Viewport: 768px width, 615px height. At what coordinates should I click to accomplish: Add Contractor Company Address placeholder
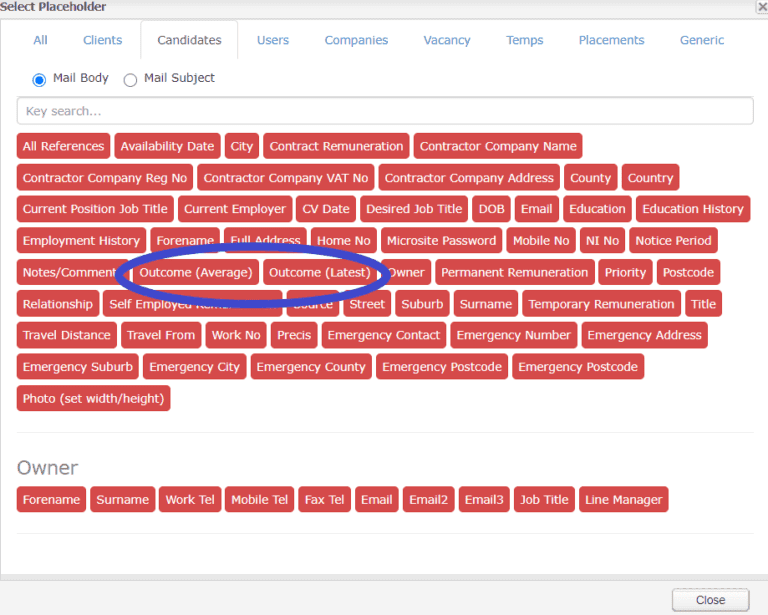[x=469, y=177]
